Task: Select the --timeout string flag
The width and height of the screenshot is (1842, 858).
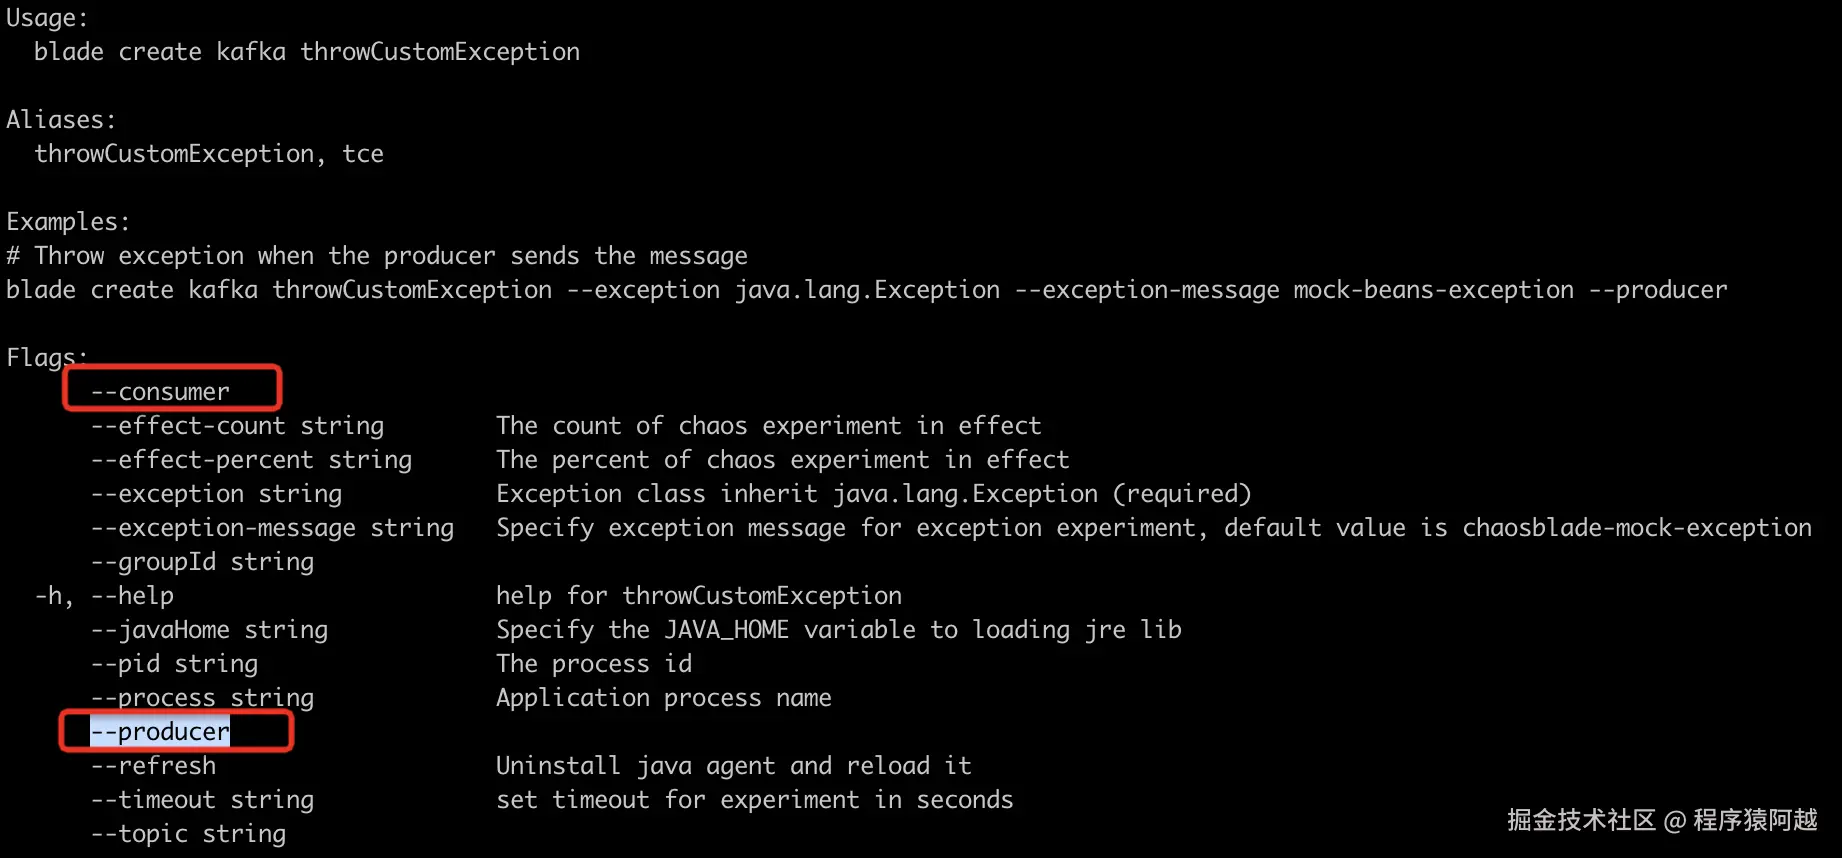Action: coord(202,800)
